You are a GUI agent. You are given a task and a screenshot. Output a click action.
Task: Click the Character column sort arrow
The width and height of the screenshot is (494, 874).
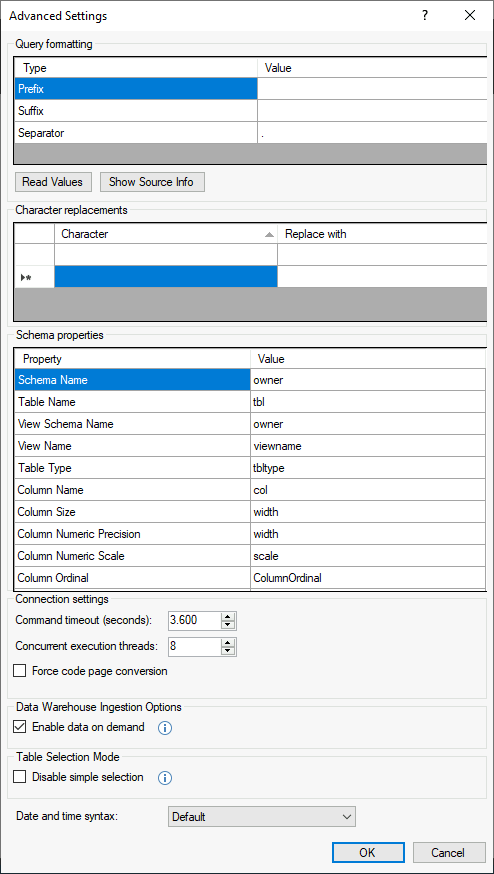[269, 235]
